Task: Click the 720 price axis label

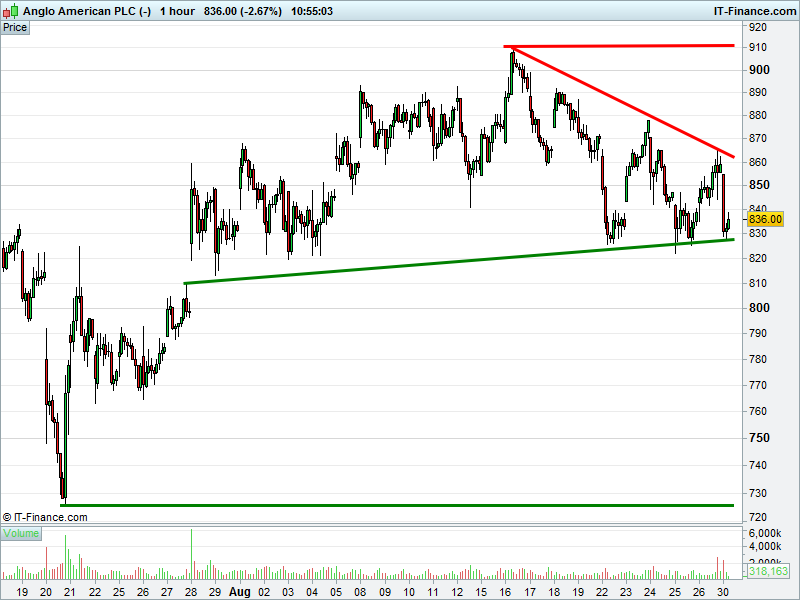Action: point(758,517)
